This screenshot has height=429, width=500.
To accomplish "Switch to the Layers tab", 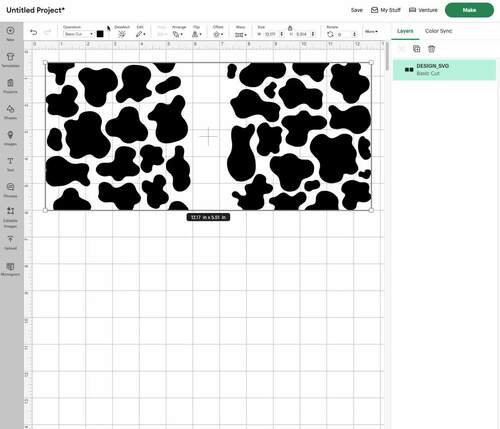I will 405,31.
